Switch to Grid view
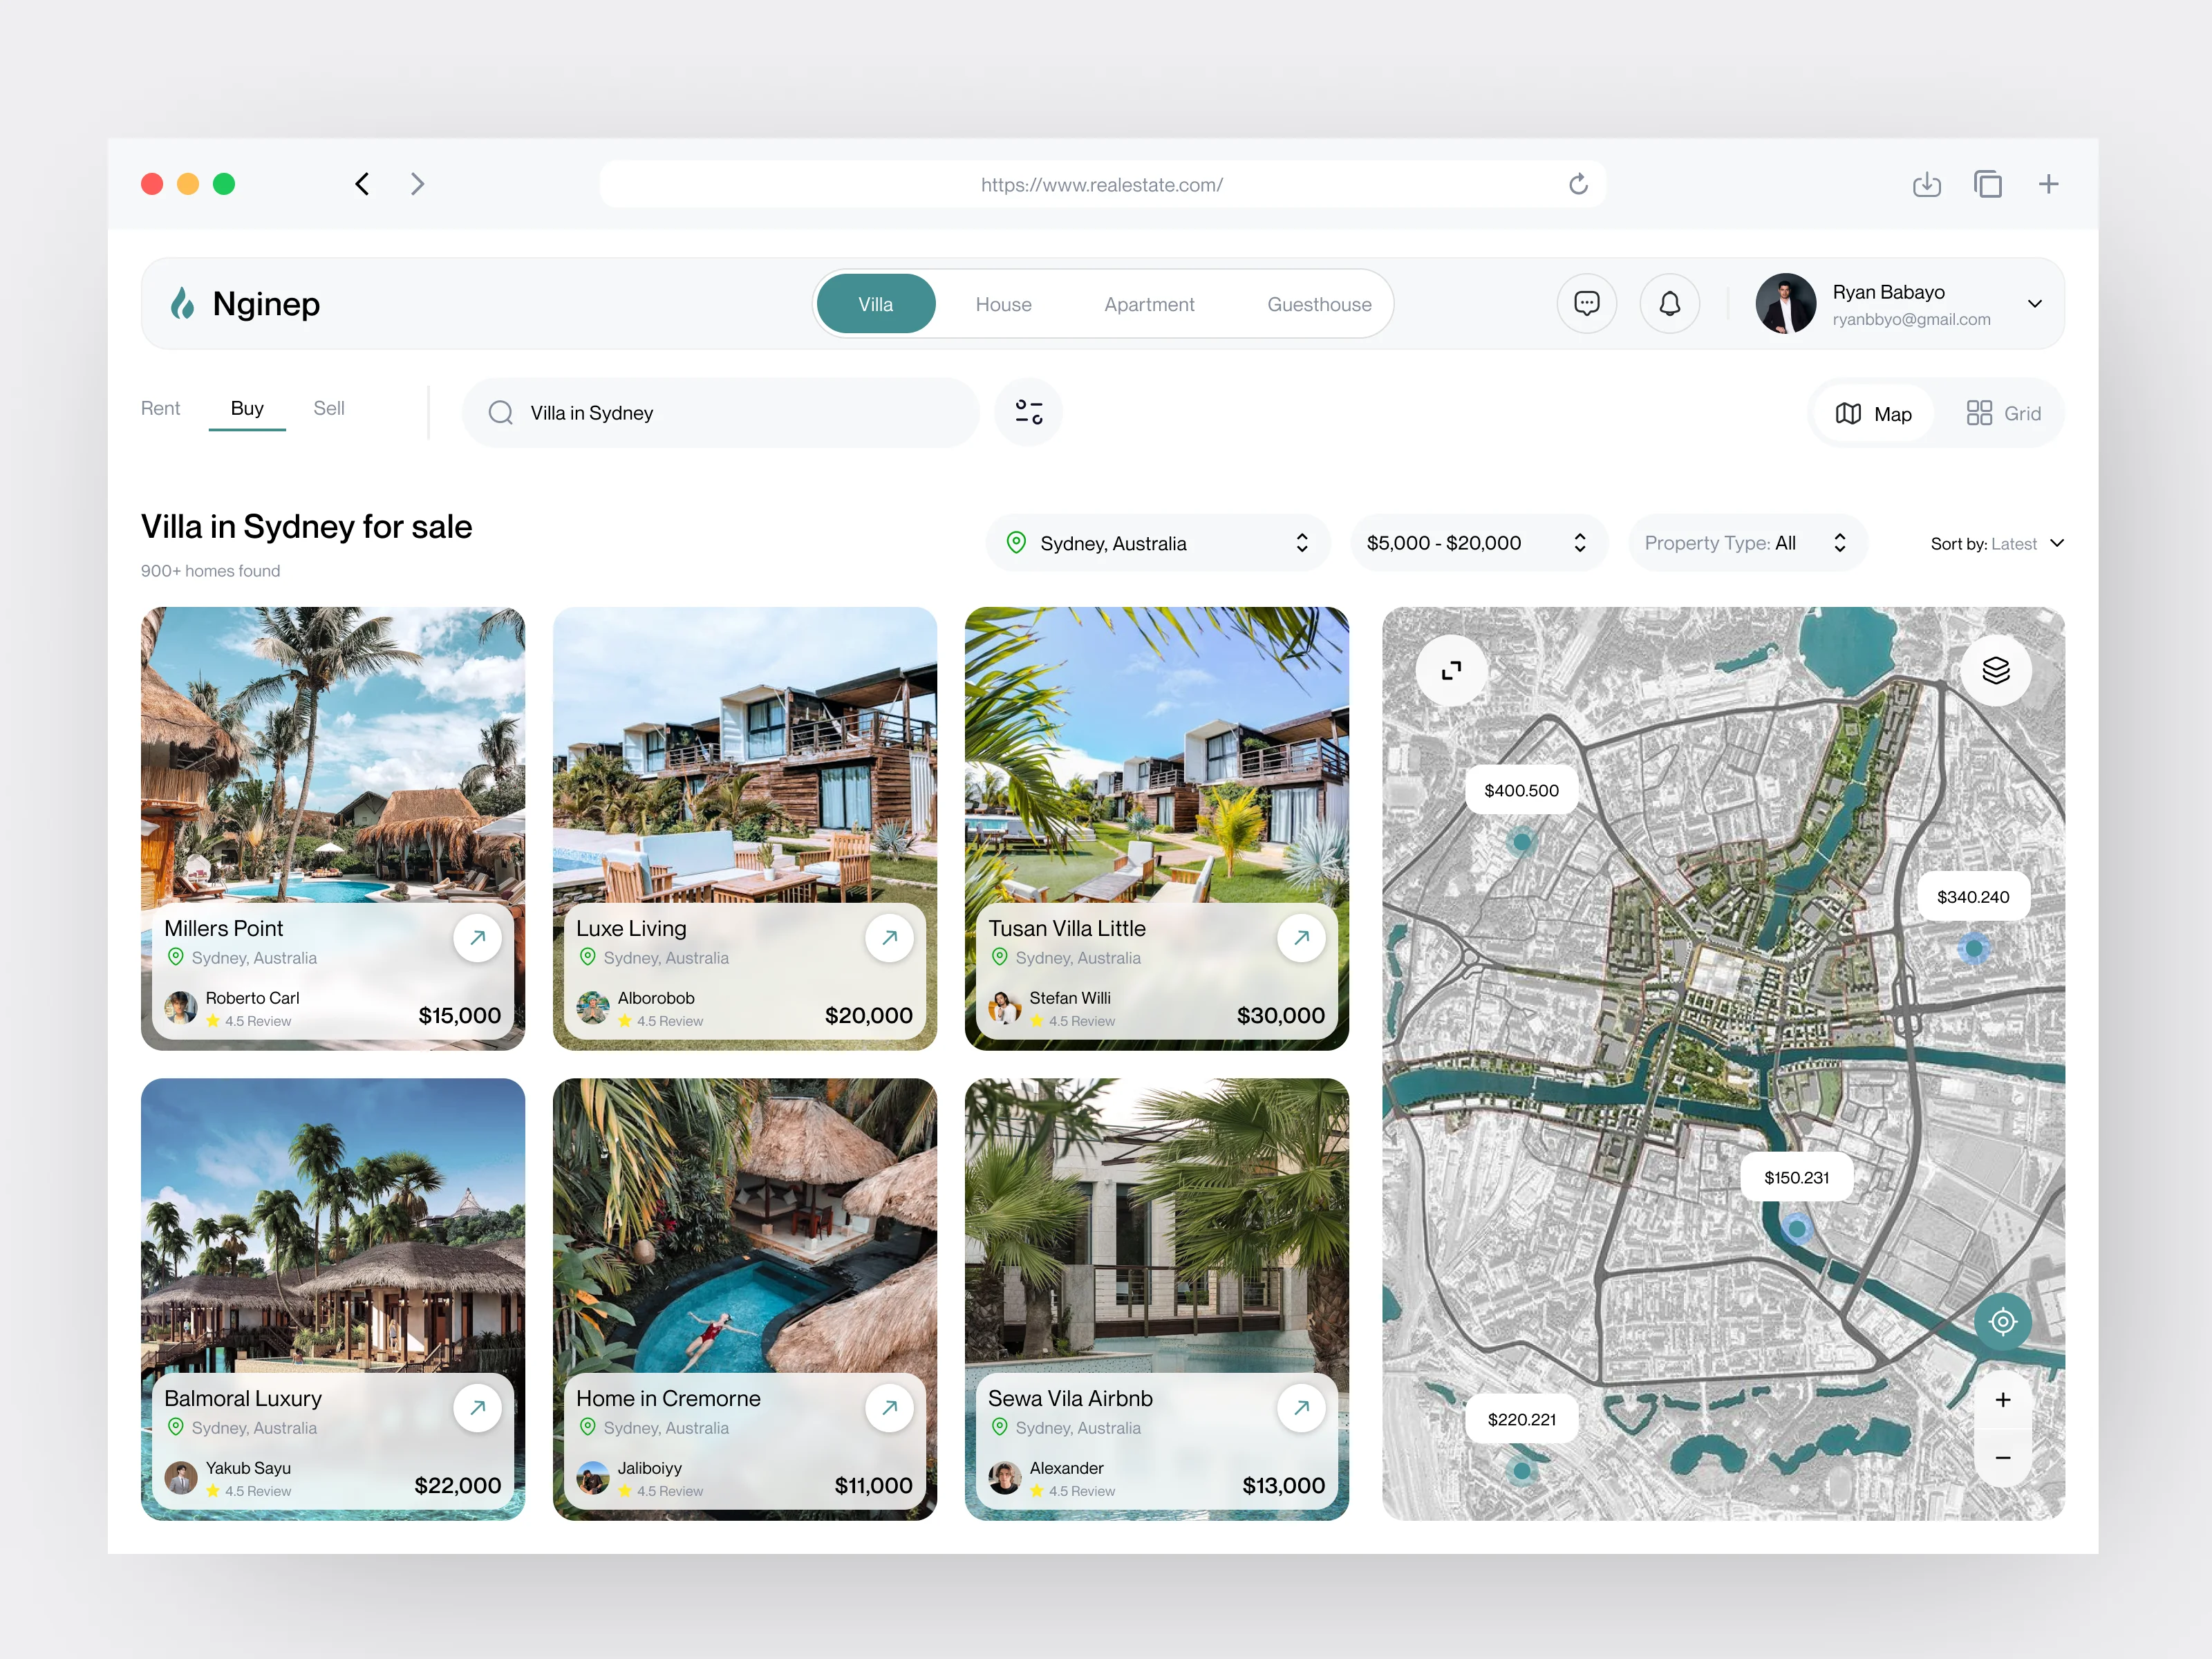 [2003, 413]
